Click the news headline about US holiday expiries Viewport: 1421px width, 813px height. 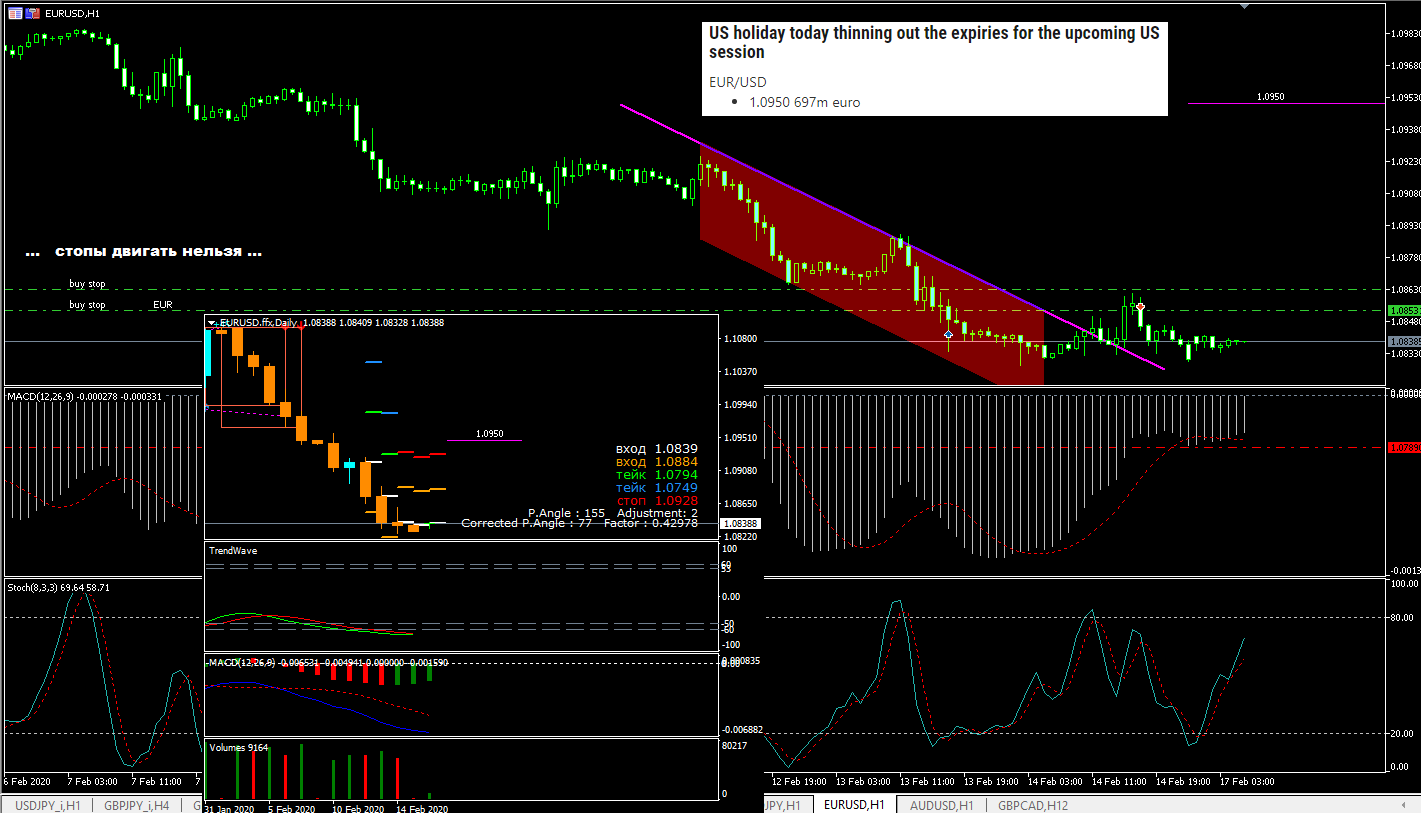coord(935,42)
